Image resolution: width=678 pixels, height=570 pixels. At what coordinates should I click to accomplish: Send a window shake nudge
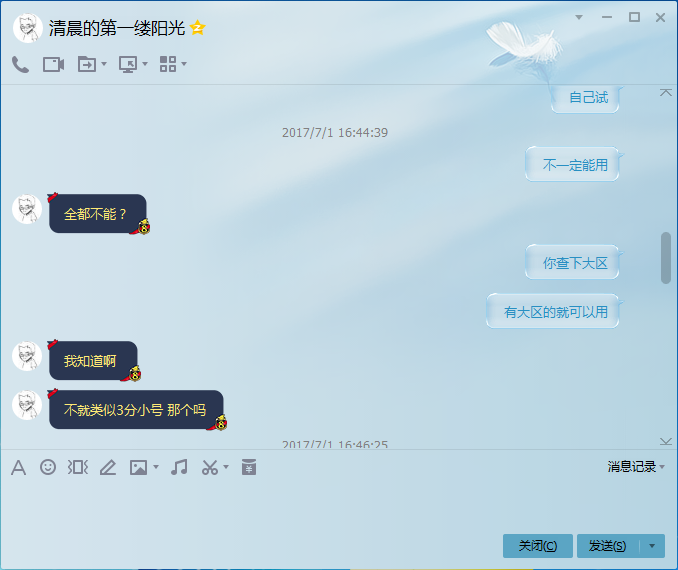click(78, 467)
